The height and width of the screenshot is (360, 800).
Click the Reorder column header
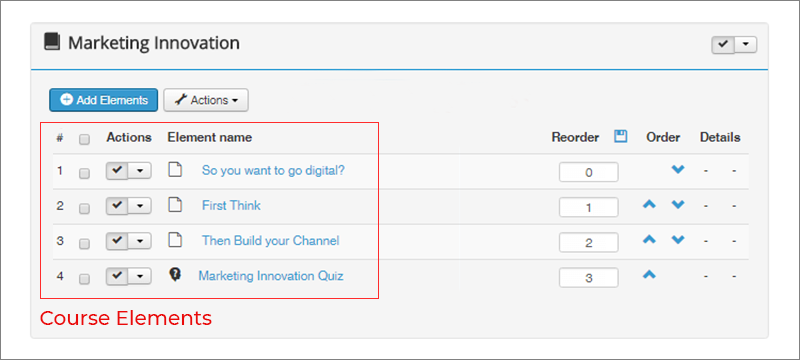[x=575, y=138]
